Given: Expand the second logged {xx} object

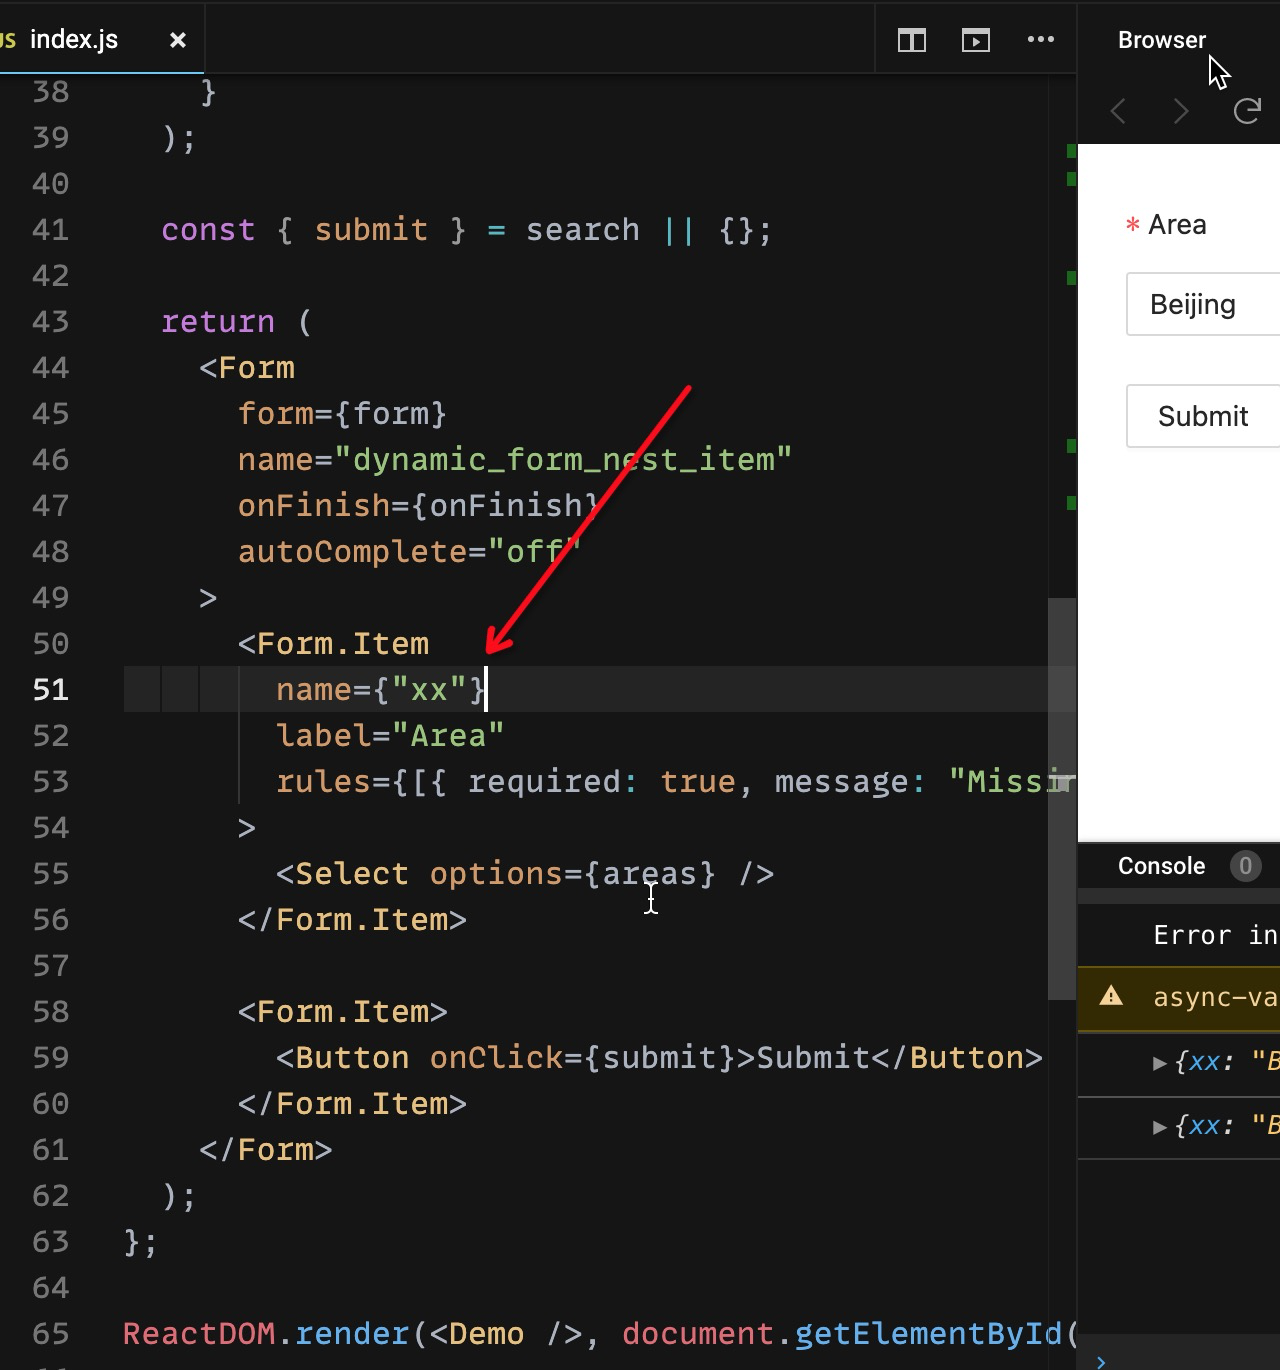Looking at the screenshot, I should tap(1160, 1126).
